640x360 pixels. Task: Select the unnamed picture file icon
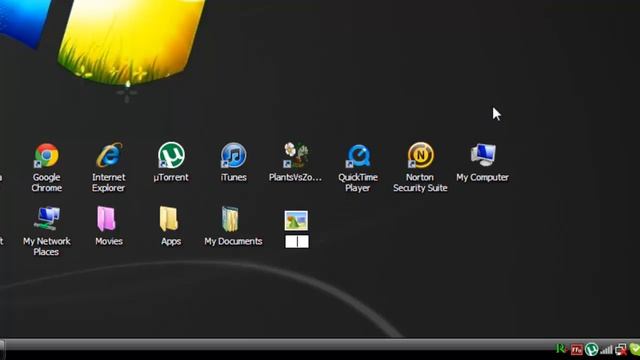[x=296, y=220]
